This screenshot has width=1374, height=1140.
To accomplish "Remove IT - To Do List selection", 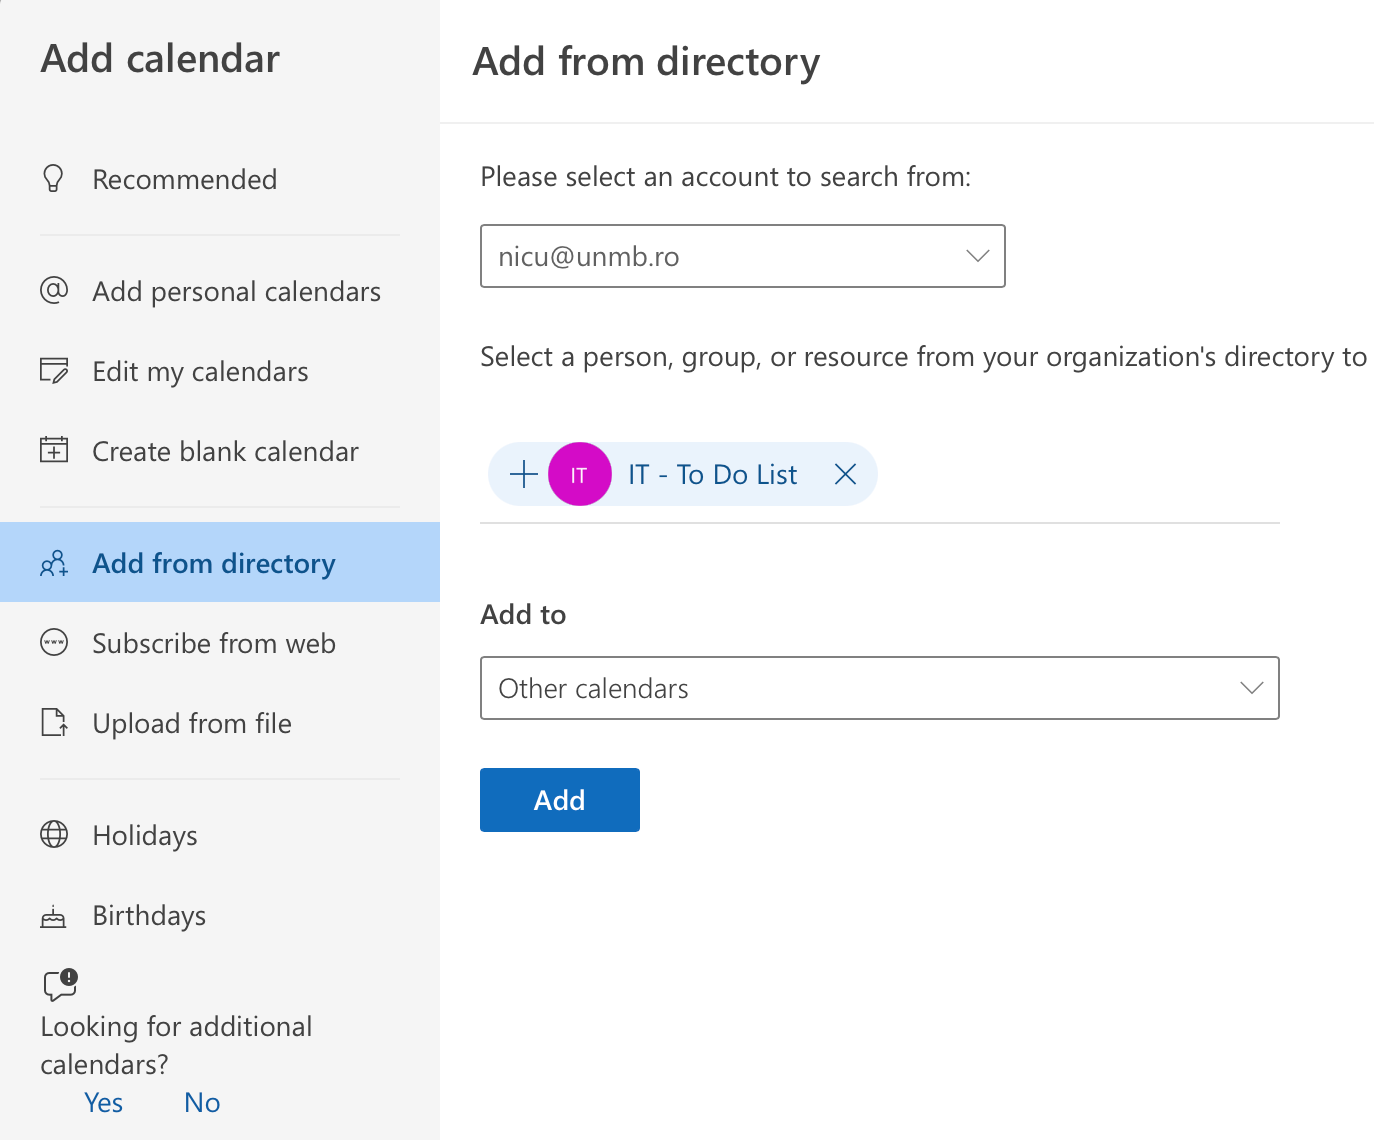I will coord(845,474).
